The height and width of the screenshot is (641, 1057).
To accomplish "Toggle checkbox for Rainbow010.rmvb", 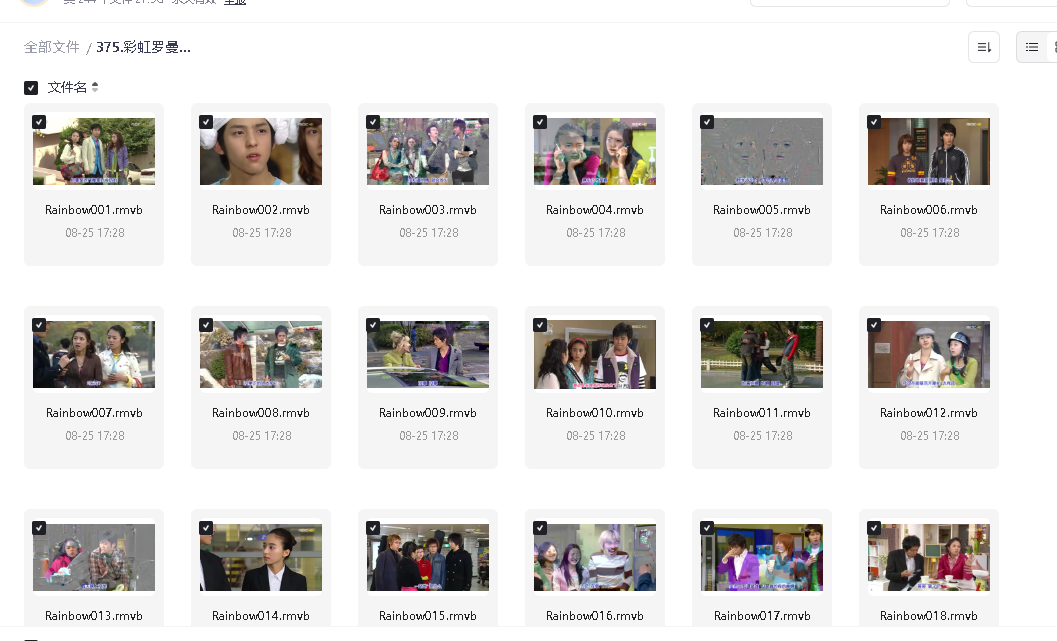I will (x=540, y=325).
